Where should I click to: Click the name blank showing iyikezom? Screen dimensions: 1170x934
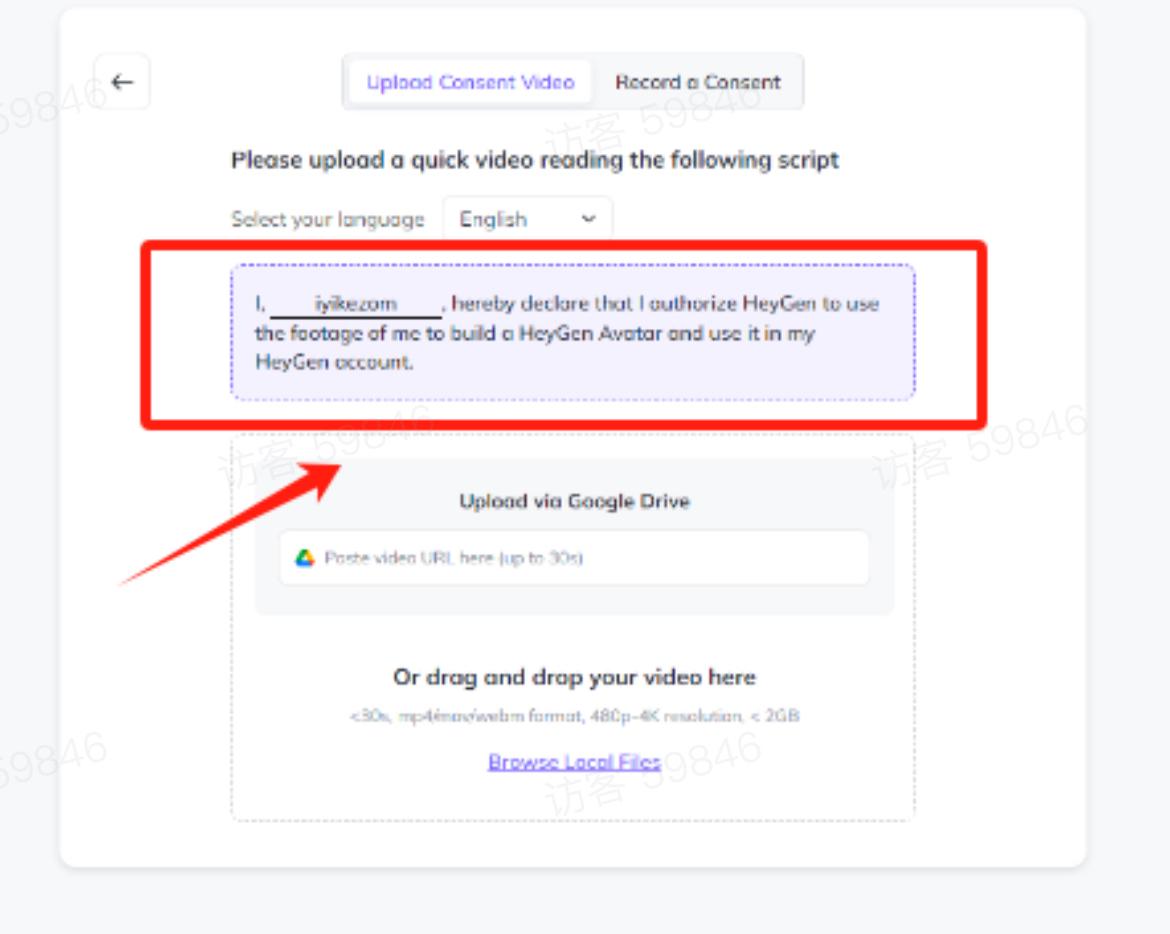click(356, 304)
